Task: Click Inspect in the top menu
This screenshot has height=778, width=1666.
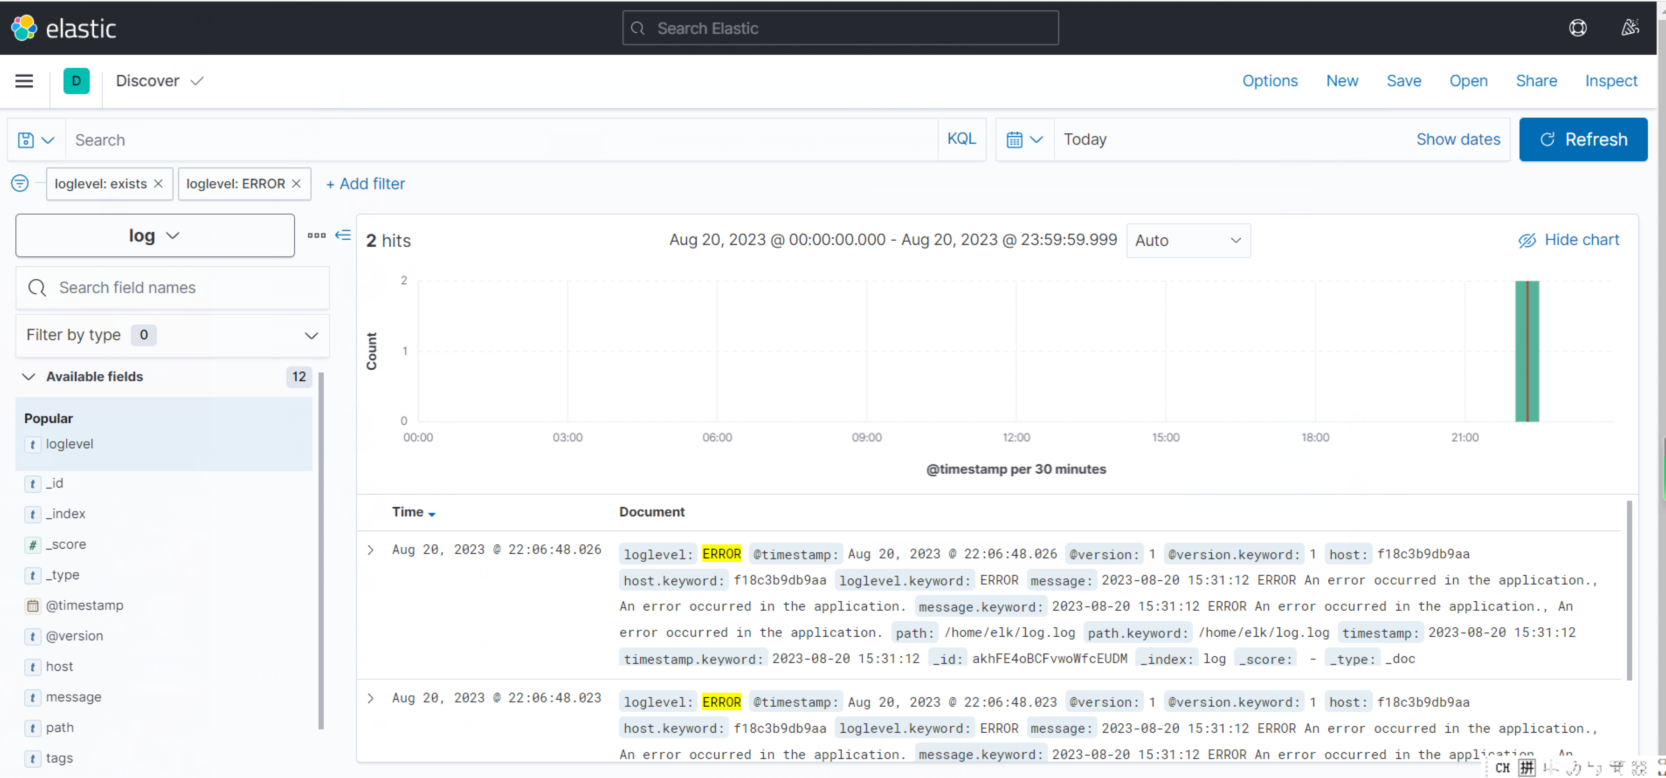Action: [1611, 81]
